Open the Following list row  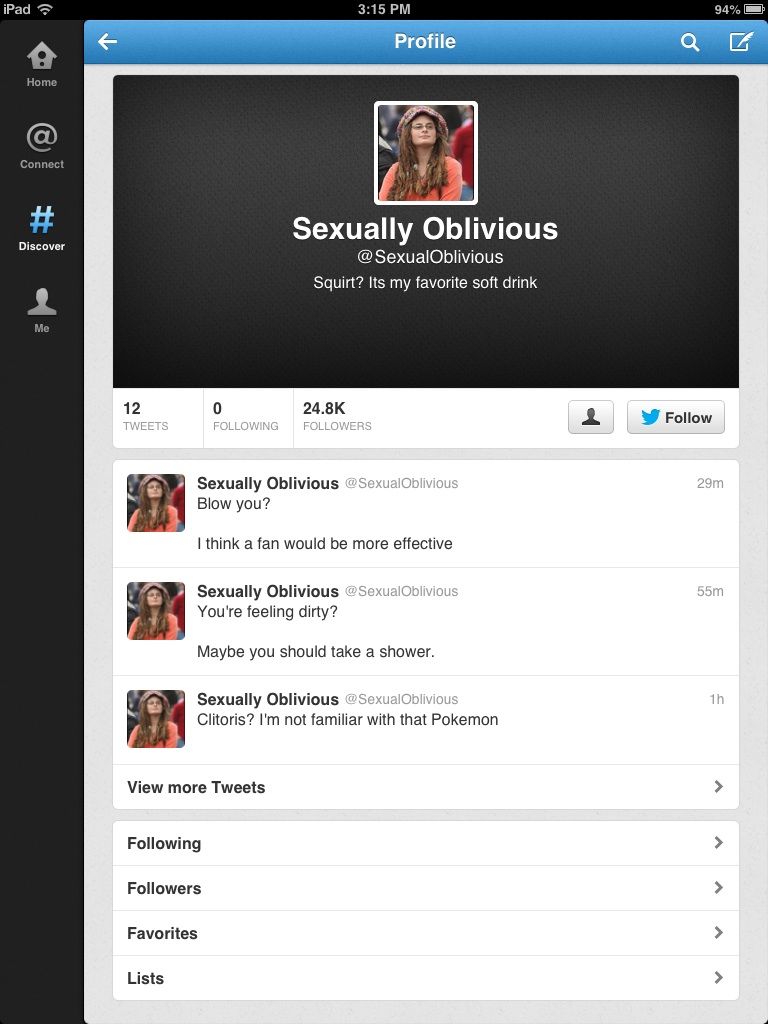pos(426,843)
